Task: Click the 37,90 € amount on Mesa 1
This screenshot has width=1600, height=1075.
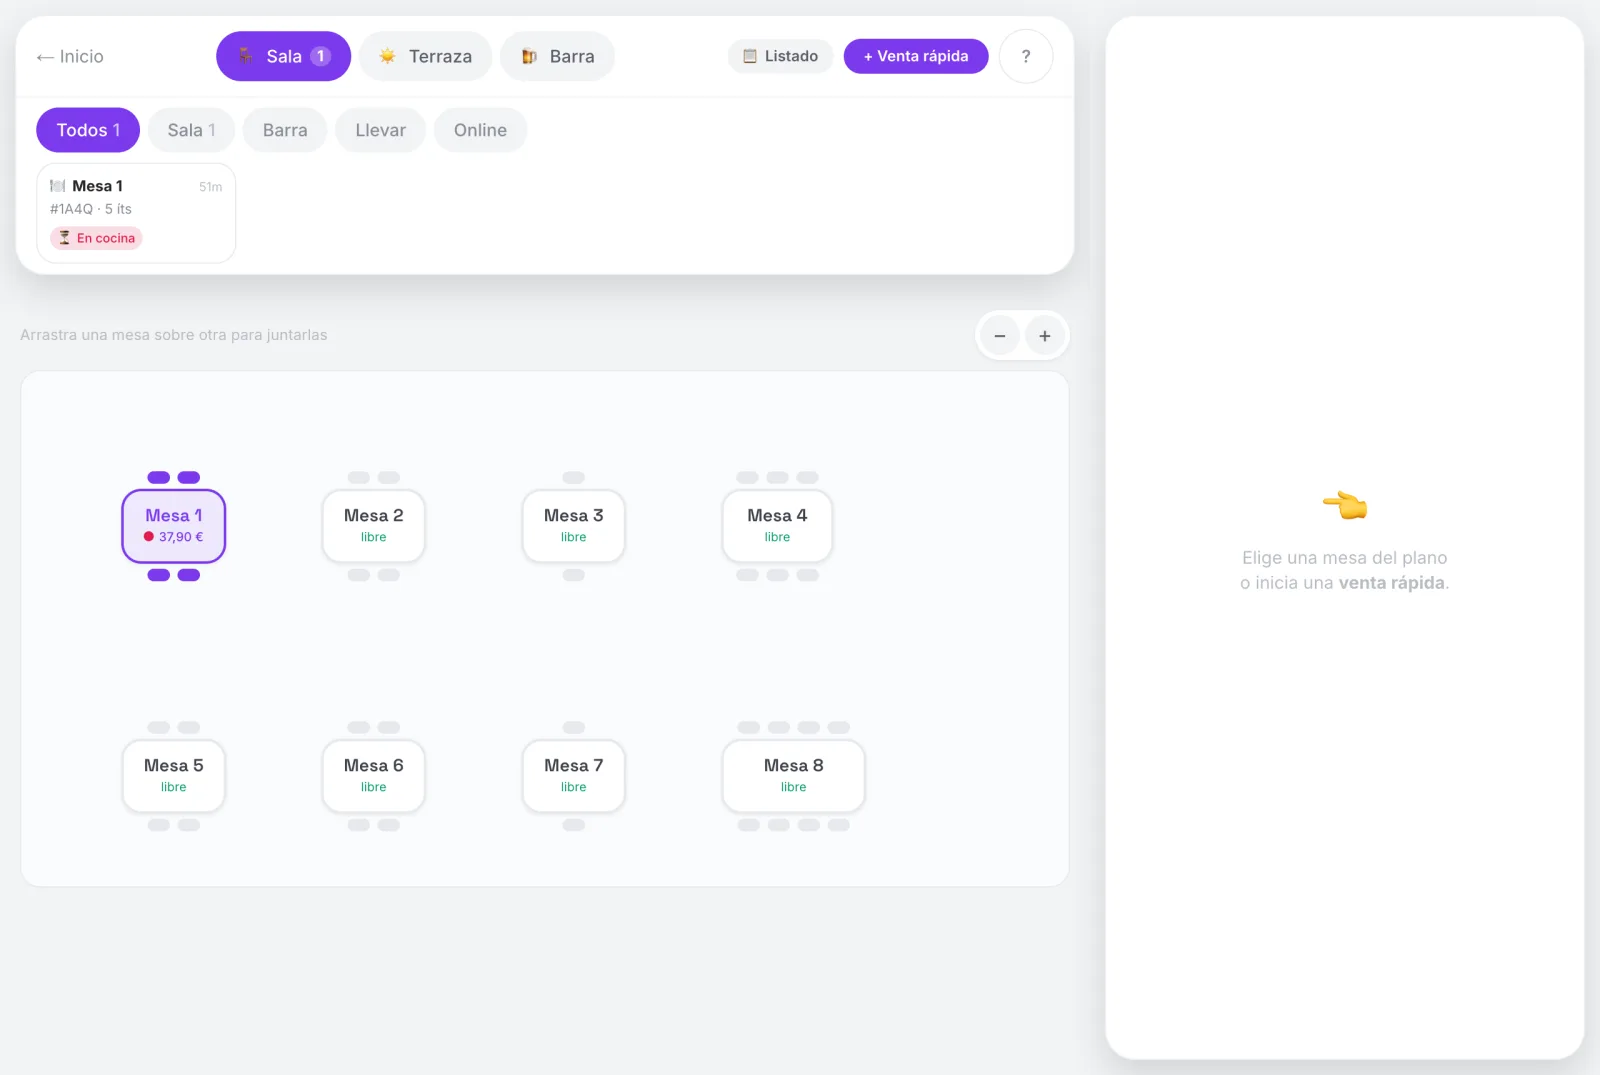Action: 181,537
